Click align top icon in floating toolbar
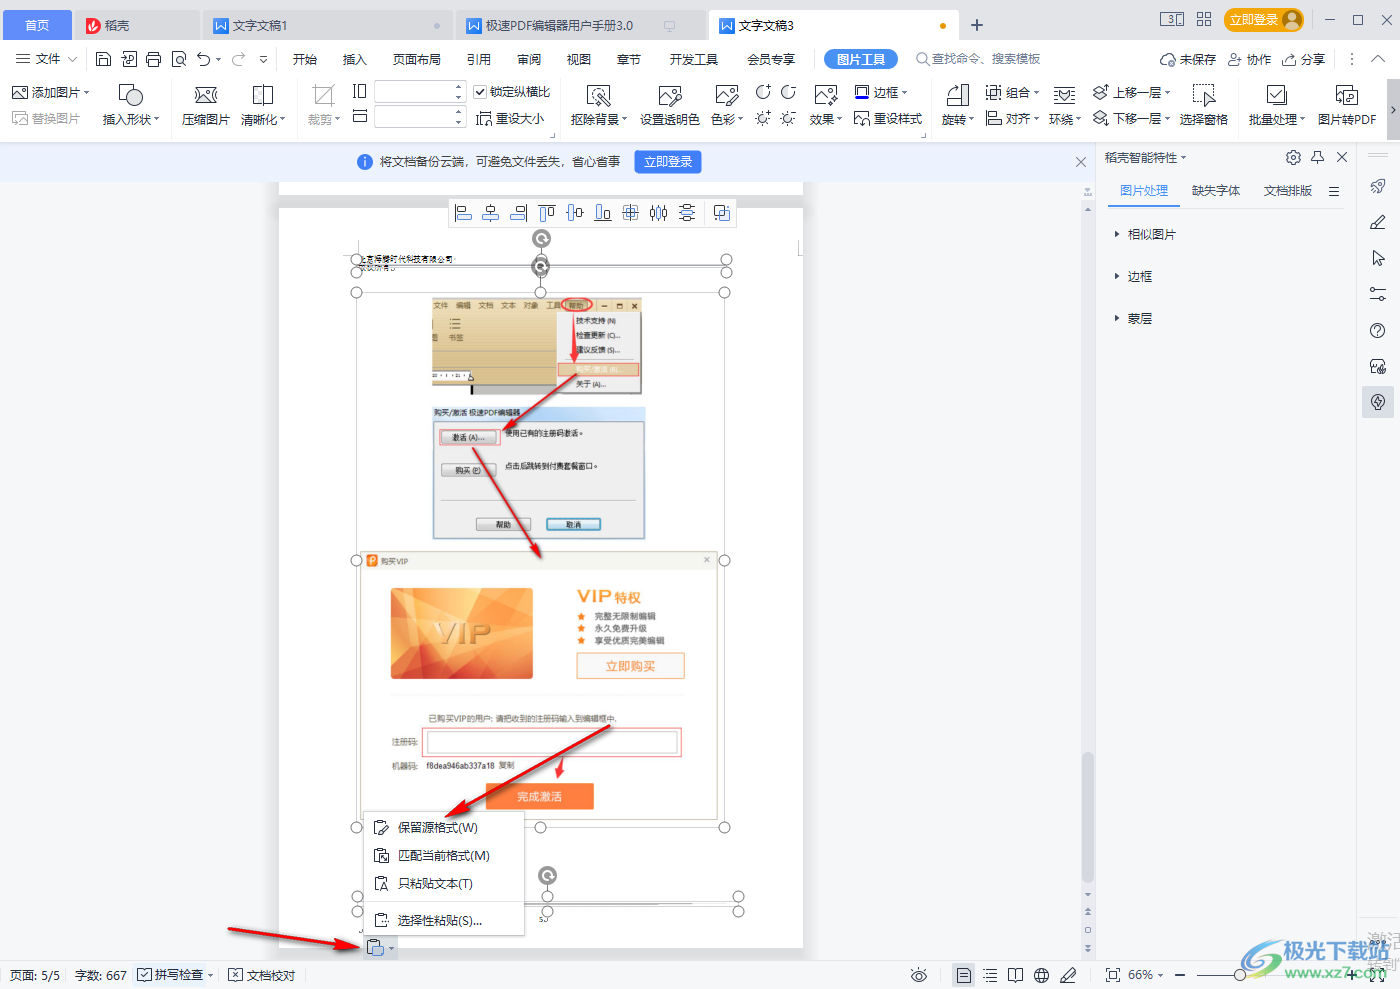 point(547,213)
